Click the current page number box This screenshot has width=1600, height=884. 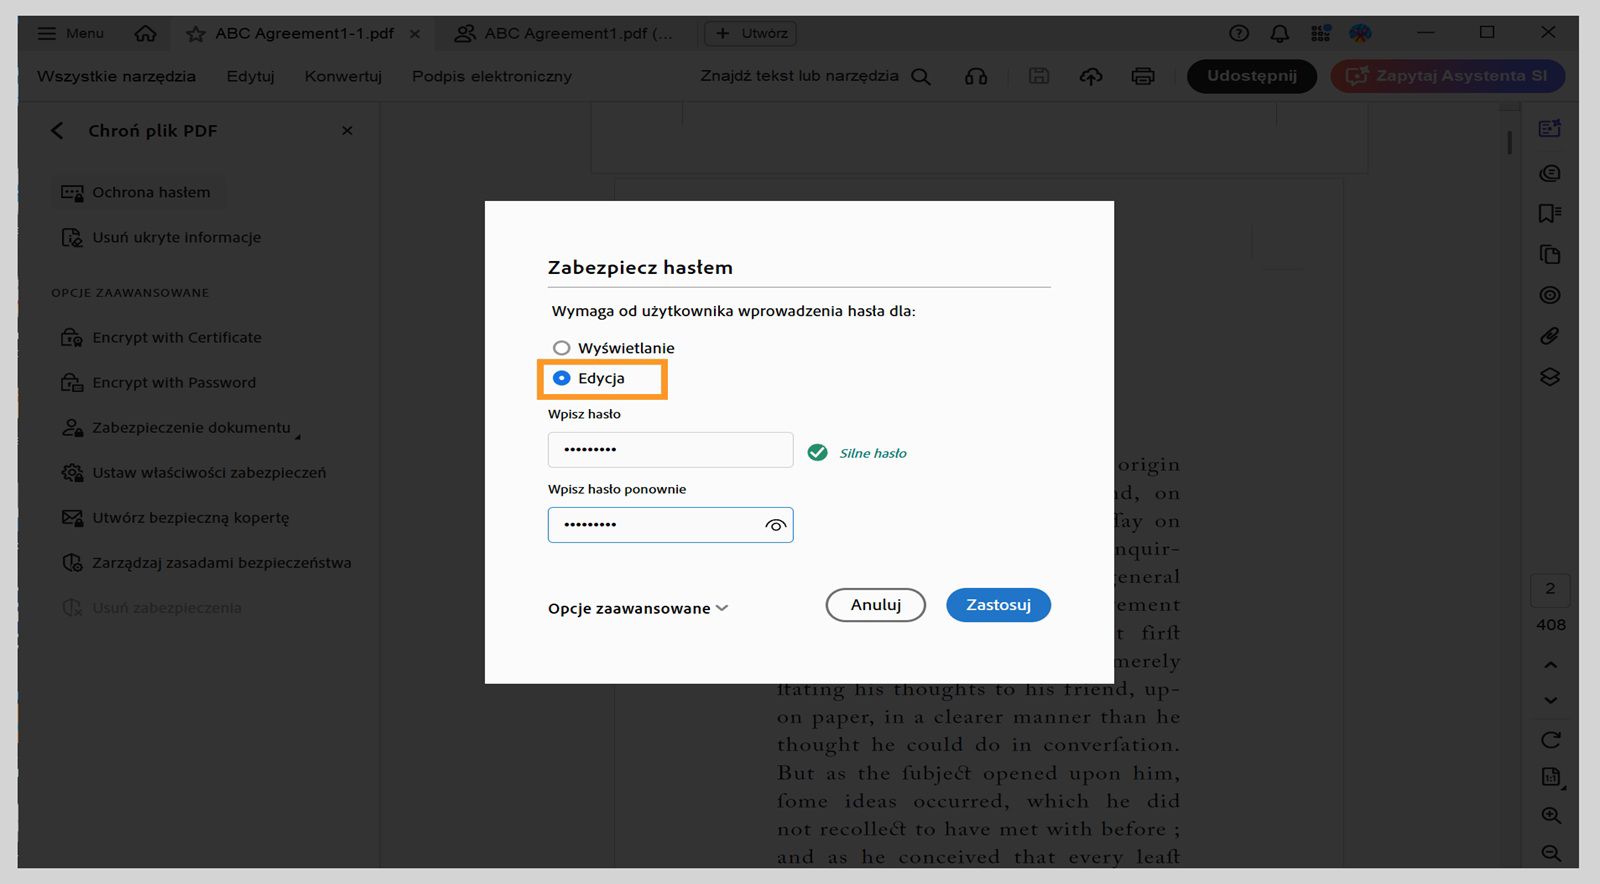[1550, 589]
